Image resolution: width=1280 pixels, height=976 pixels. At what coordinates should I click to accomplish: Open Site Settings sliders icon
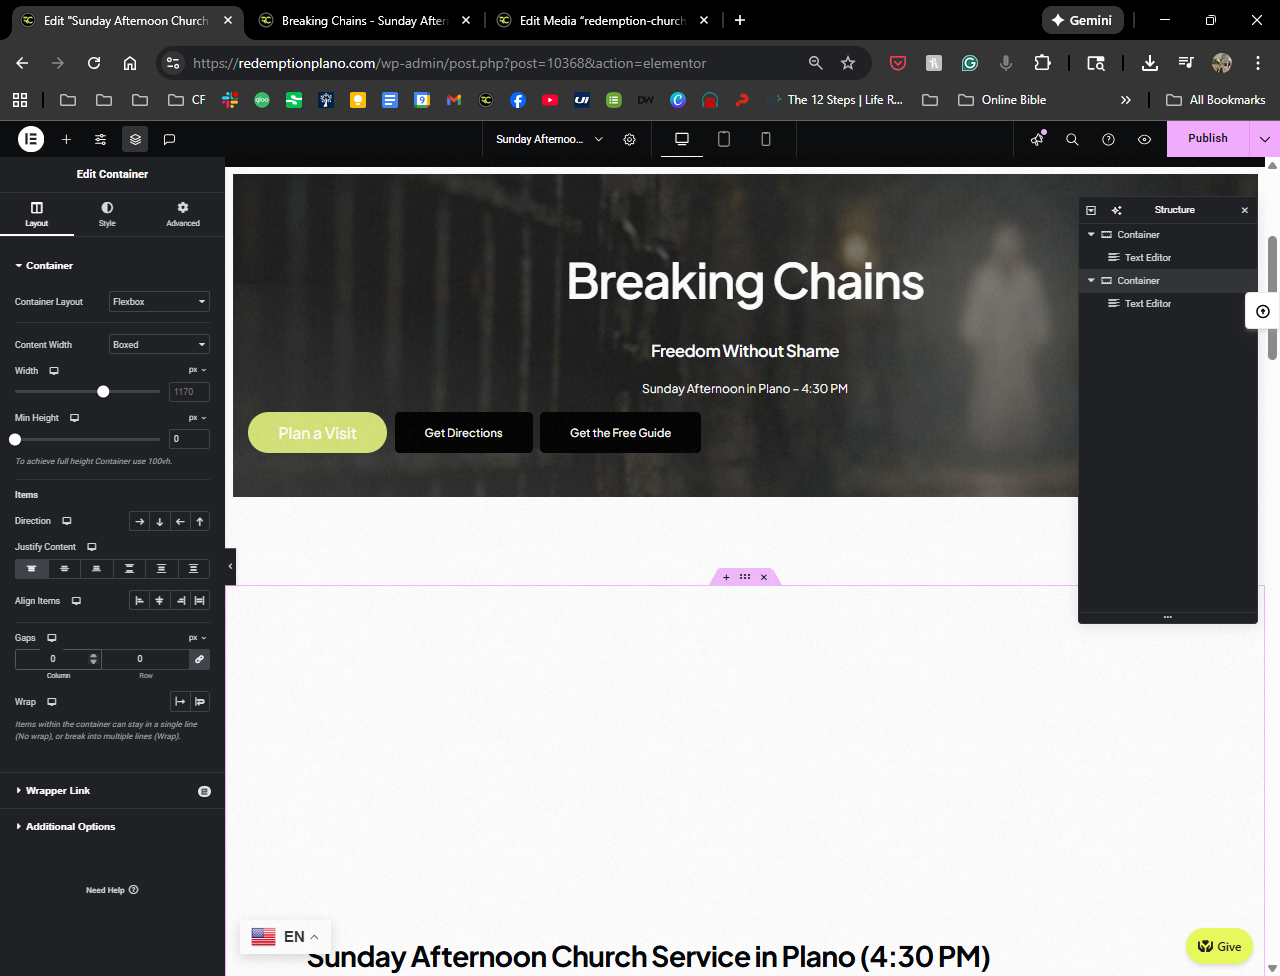pyautogui.click(x=101, y=139)
